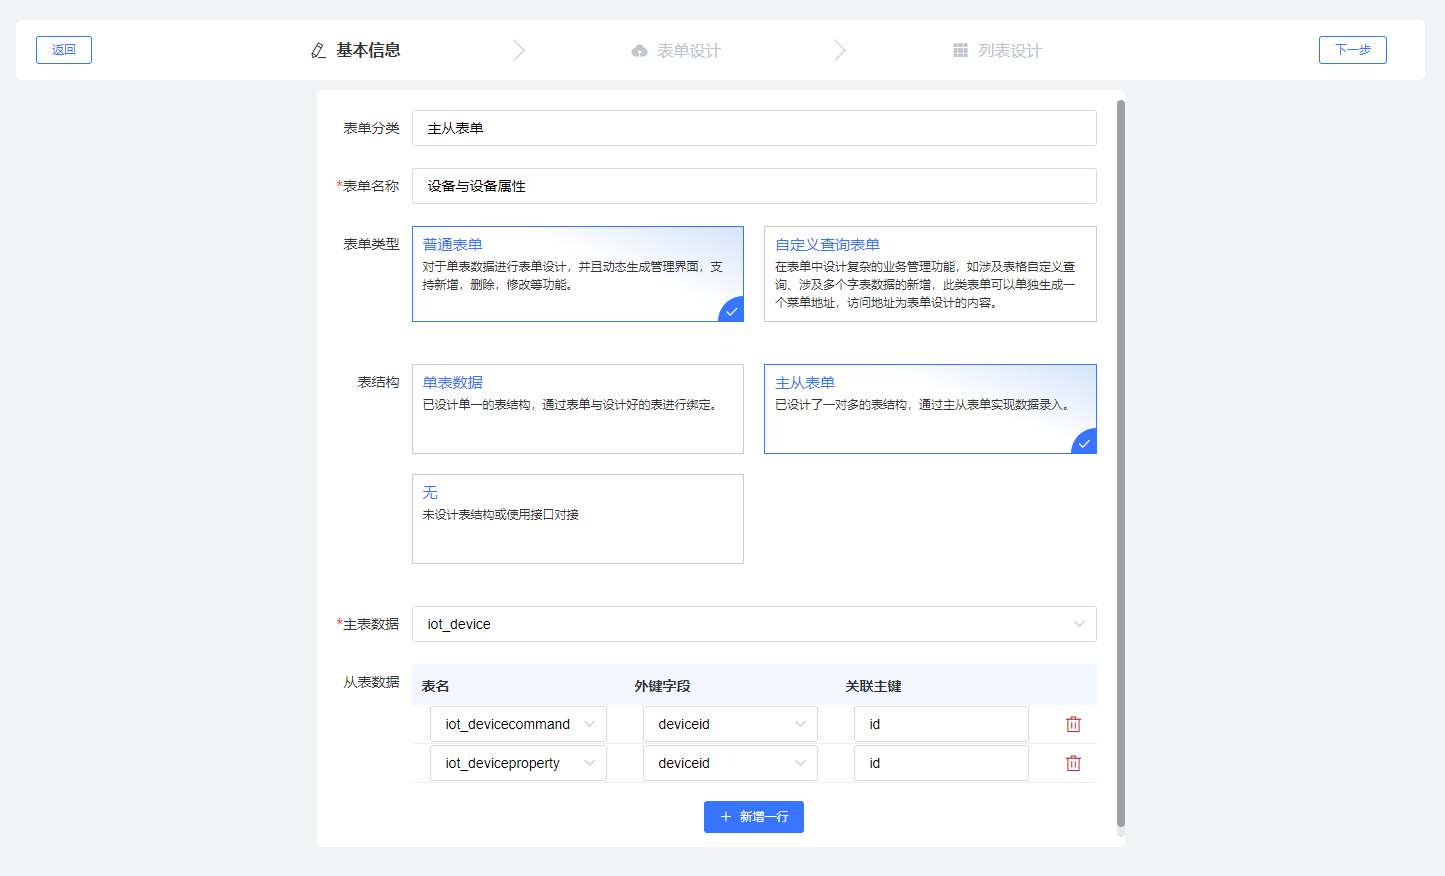Select the 普通表单 form type card
1445x876 pixels.
[577, 273]
